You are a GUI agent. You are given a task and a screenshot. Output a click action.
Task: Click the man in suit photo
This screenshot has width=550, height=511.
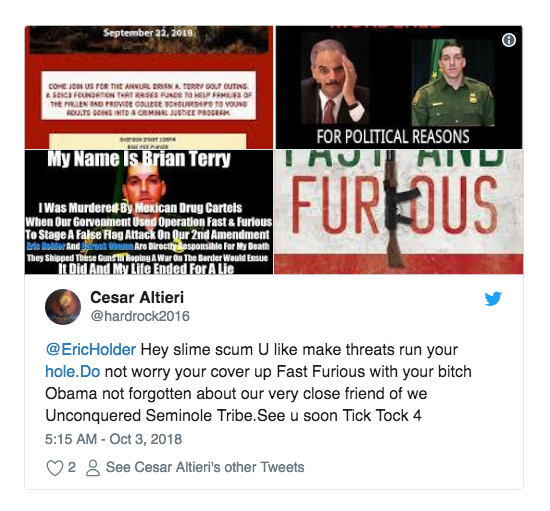(x=335, y=80)
